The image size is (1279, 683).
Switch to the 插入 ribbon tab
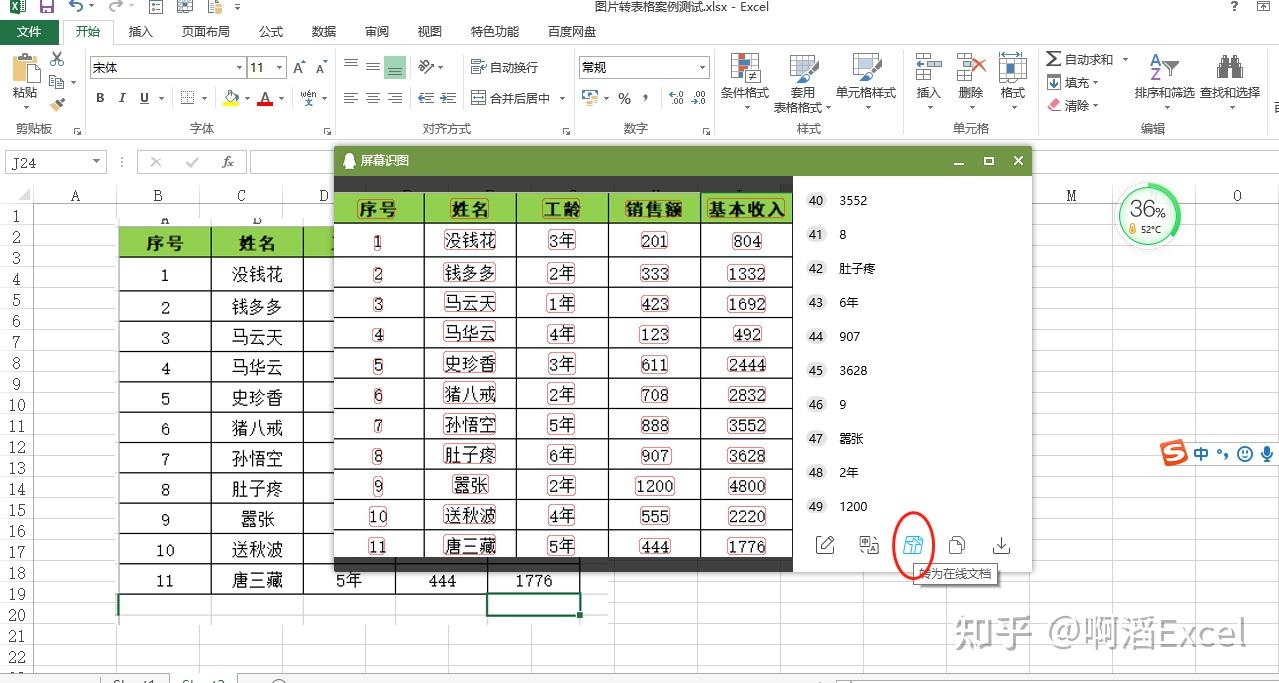pyautogui.click(x=139, y=31)
